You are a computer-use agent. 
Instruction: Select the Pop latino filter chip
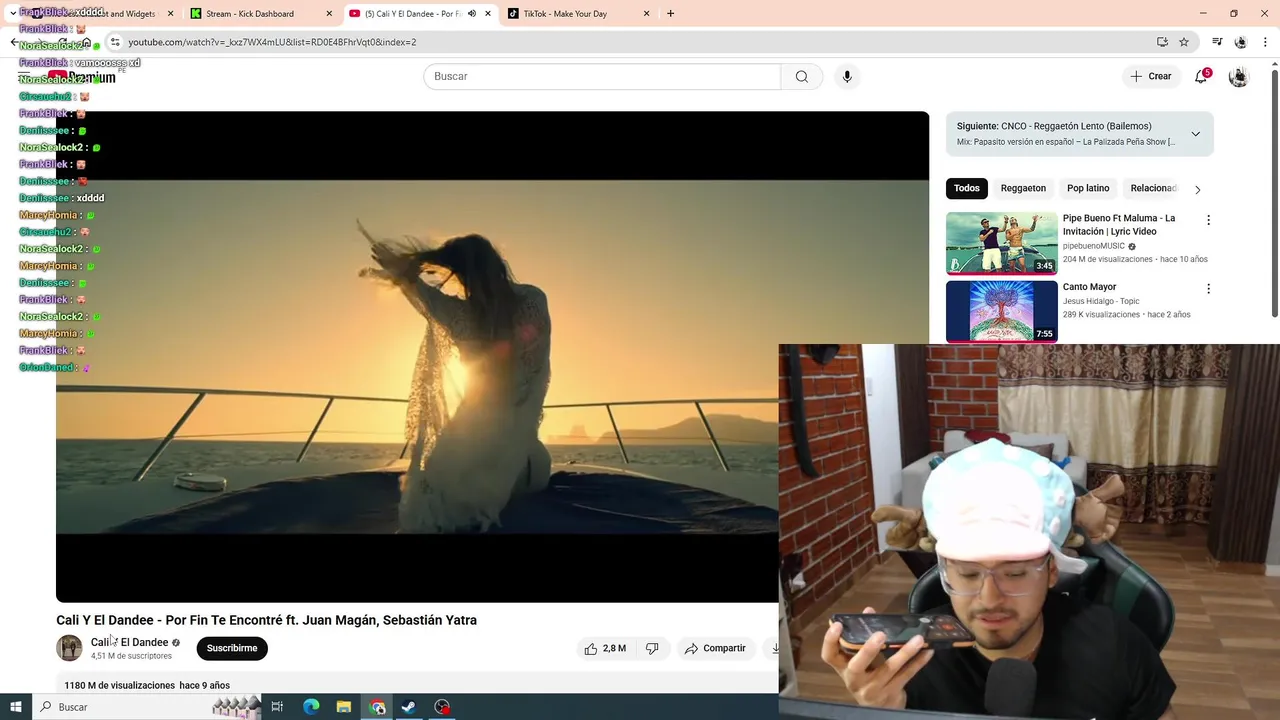point(1088,188)
